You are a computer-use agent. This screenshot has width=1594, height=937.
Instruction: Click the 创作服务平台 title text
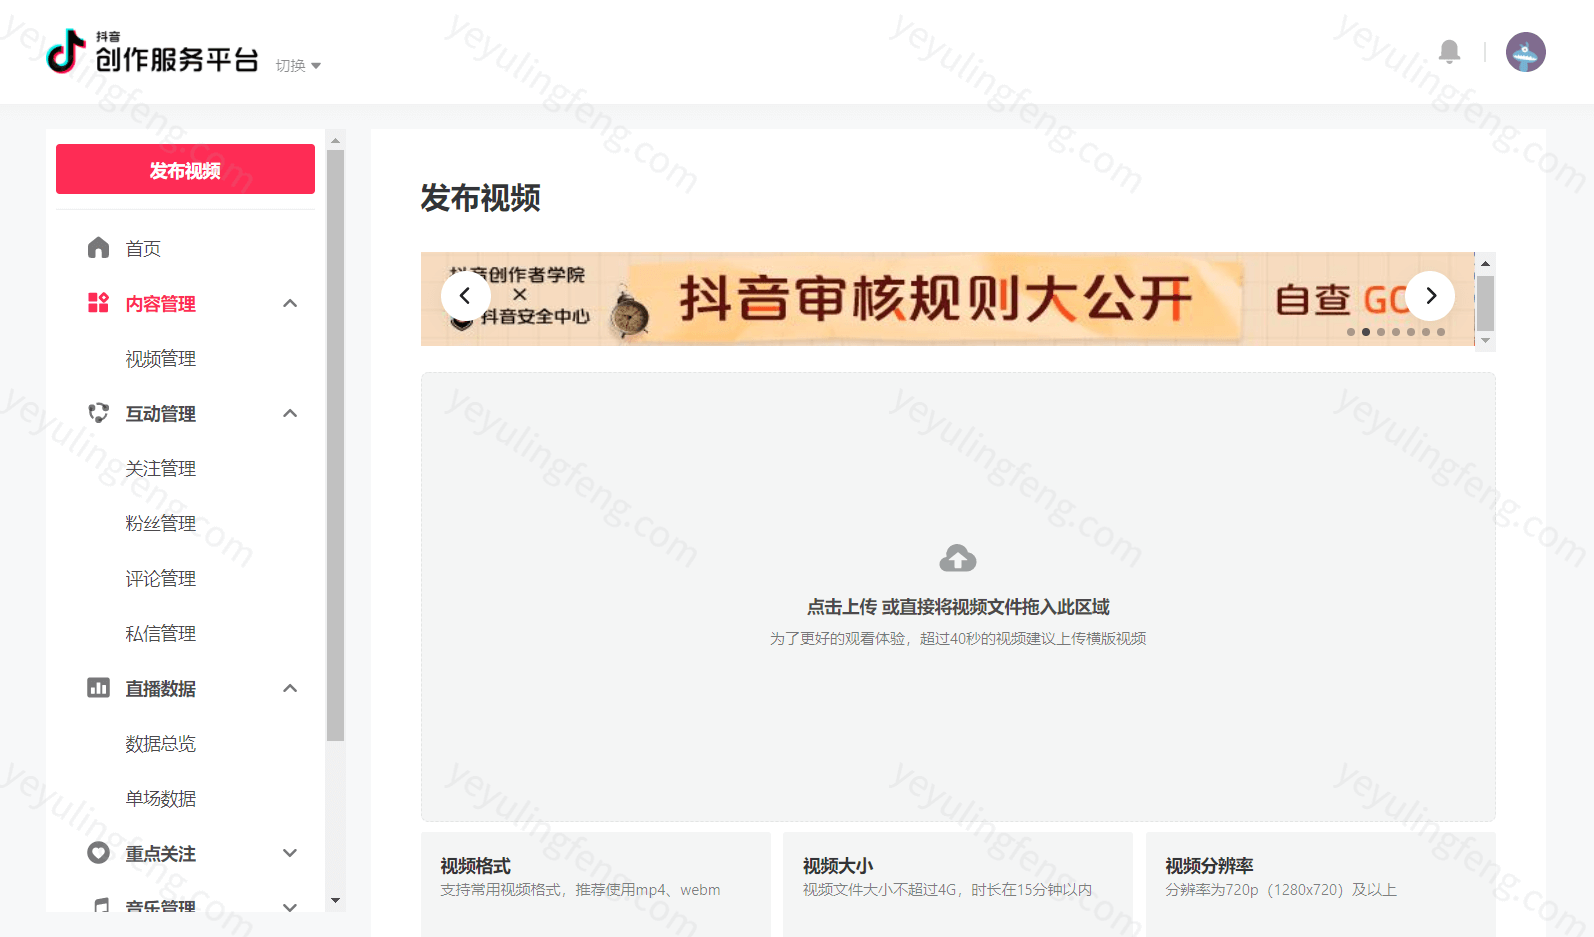click(177, 60)
